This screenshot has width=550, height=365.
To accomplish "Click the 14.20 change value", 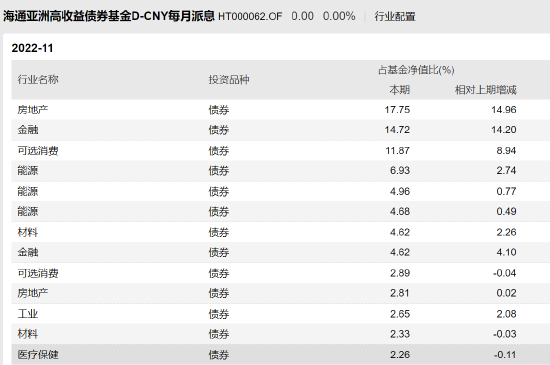I will pos(504,130).
